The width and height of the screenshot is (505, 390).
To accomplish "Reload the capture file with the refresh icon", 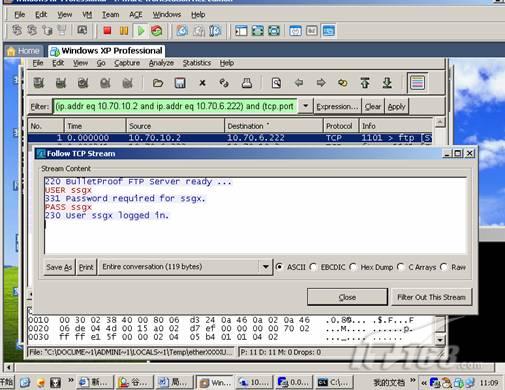I will tap(224, 83).
